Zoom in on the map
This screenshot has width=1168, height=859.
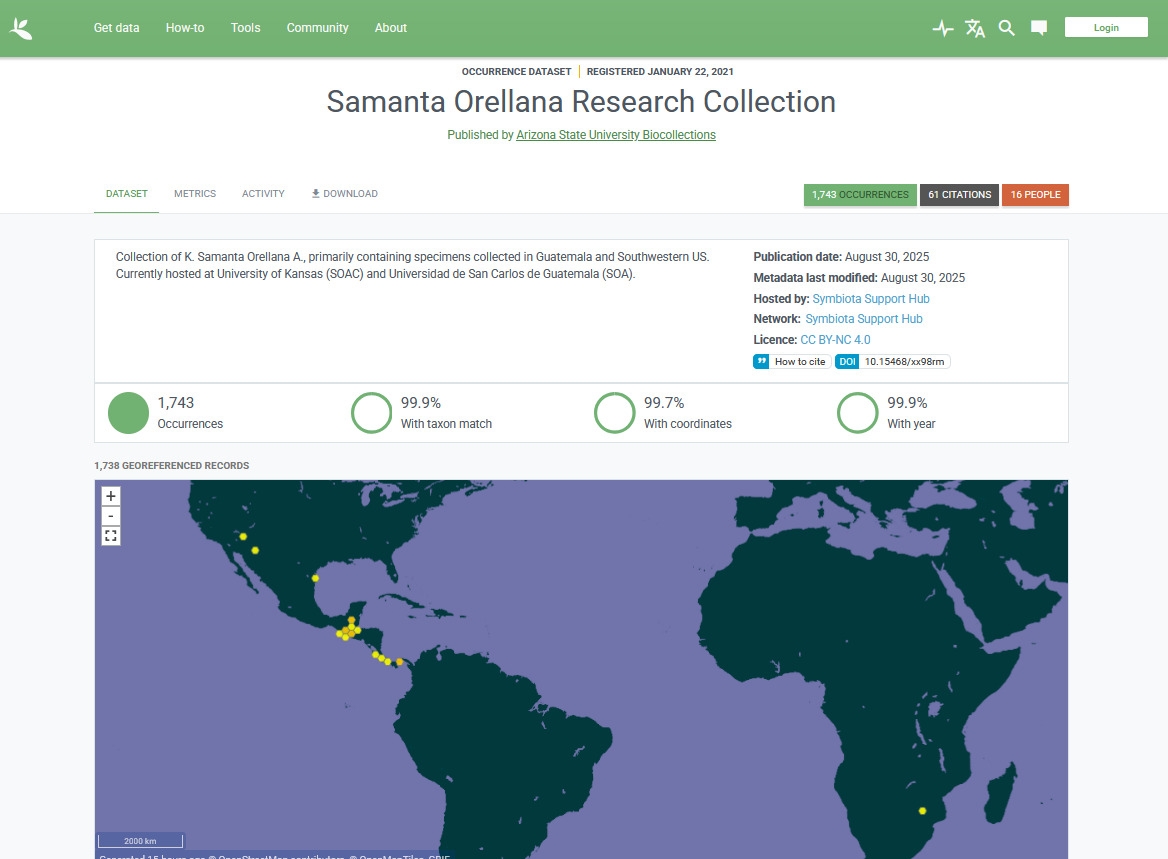[111, 496]
